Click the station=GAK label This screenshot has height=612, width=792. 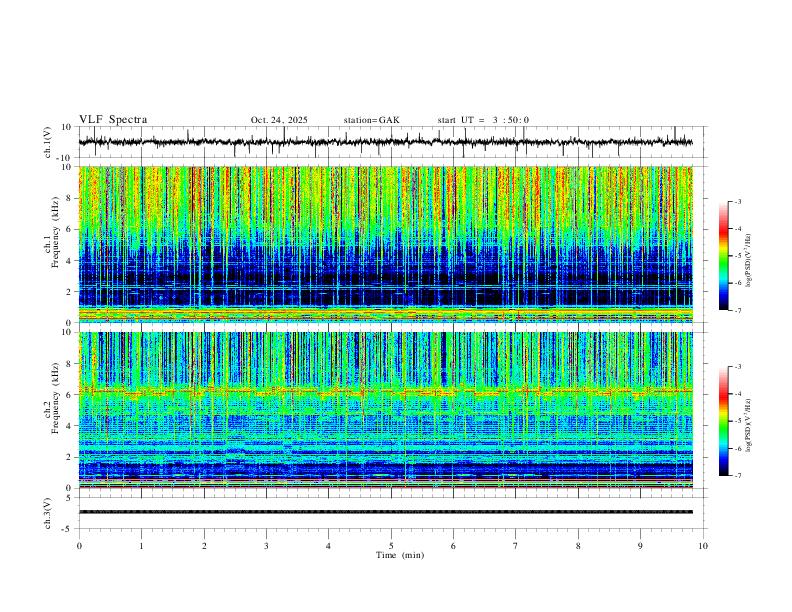coord(371,120)
